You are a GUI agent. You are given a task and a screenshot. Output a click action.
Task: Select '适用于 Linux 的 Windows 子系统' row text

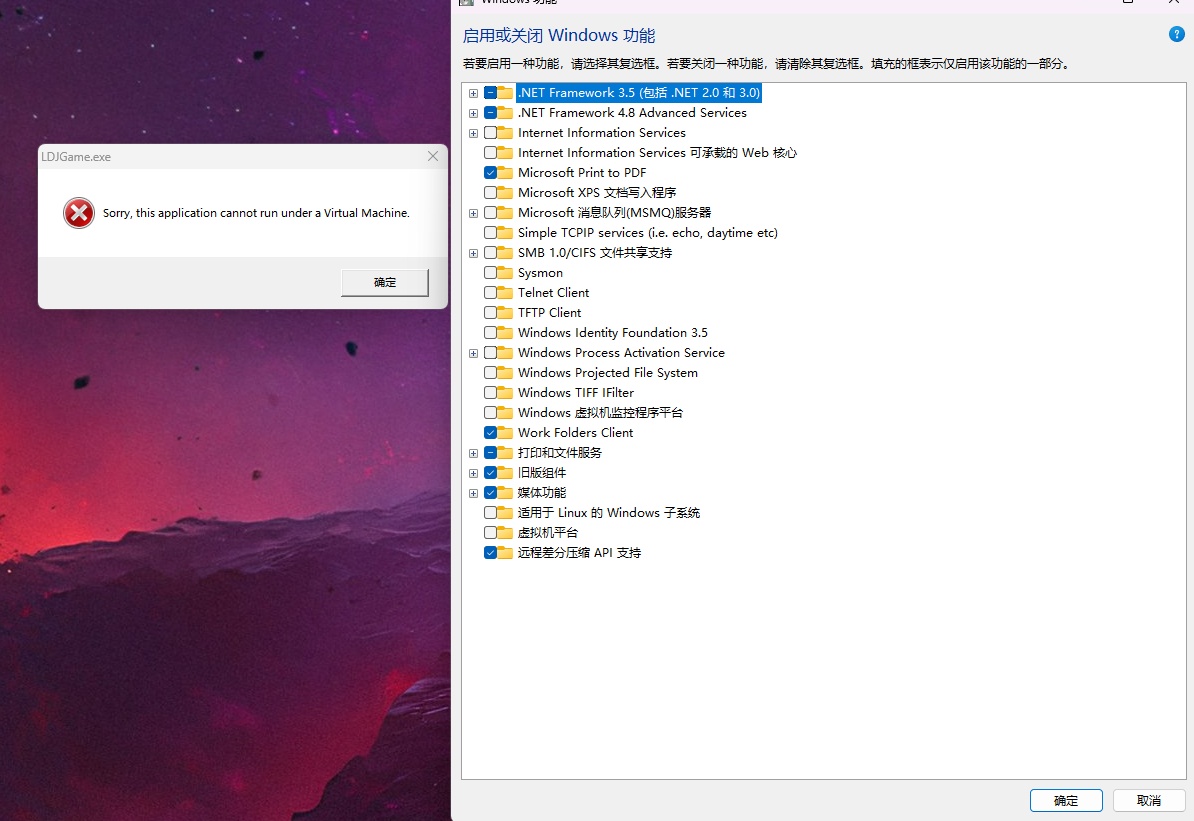pyautogui.click(x=608, y=513)
